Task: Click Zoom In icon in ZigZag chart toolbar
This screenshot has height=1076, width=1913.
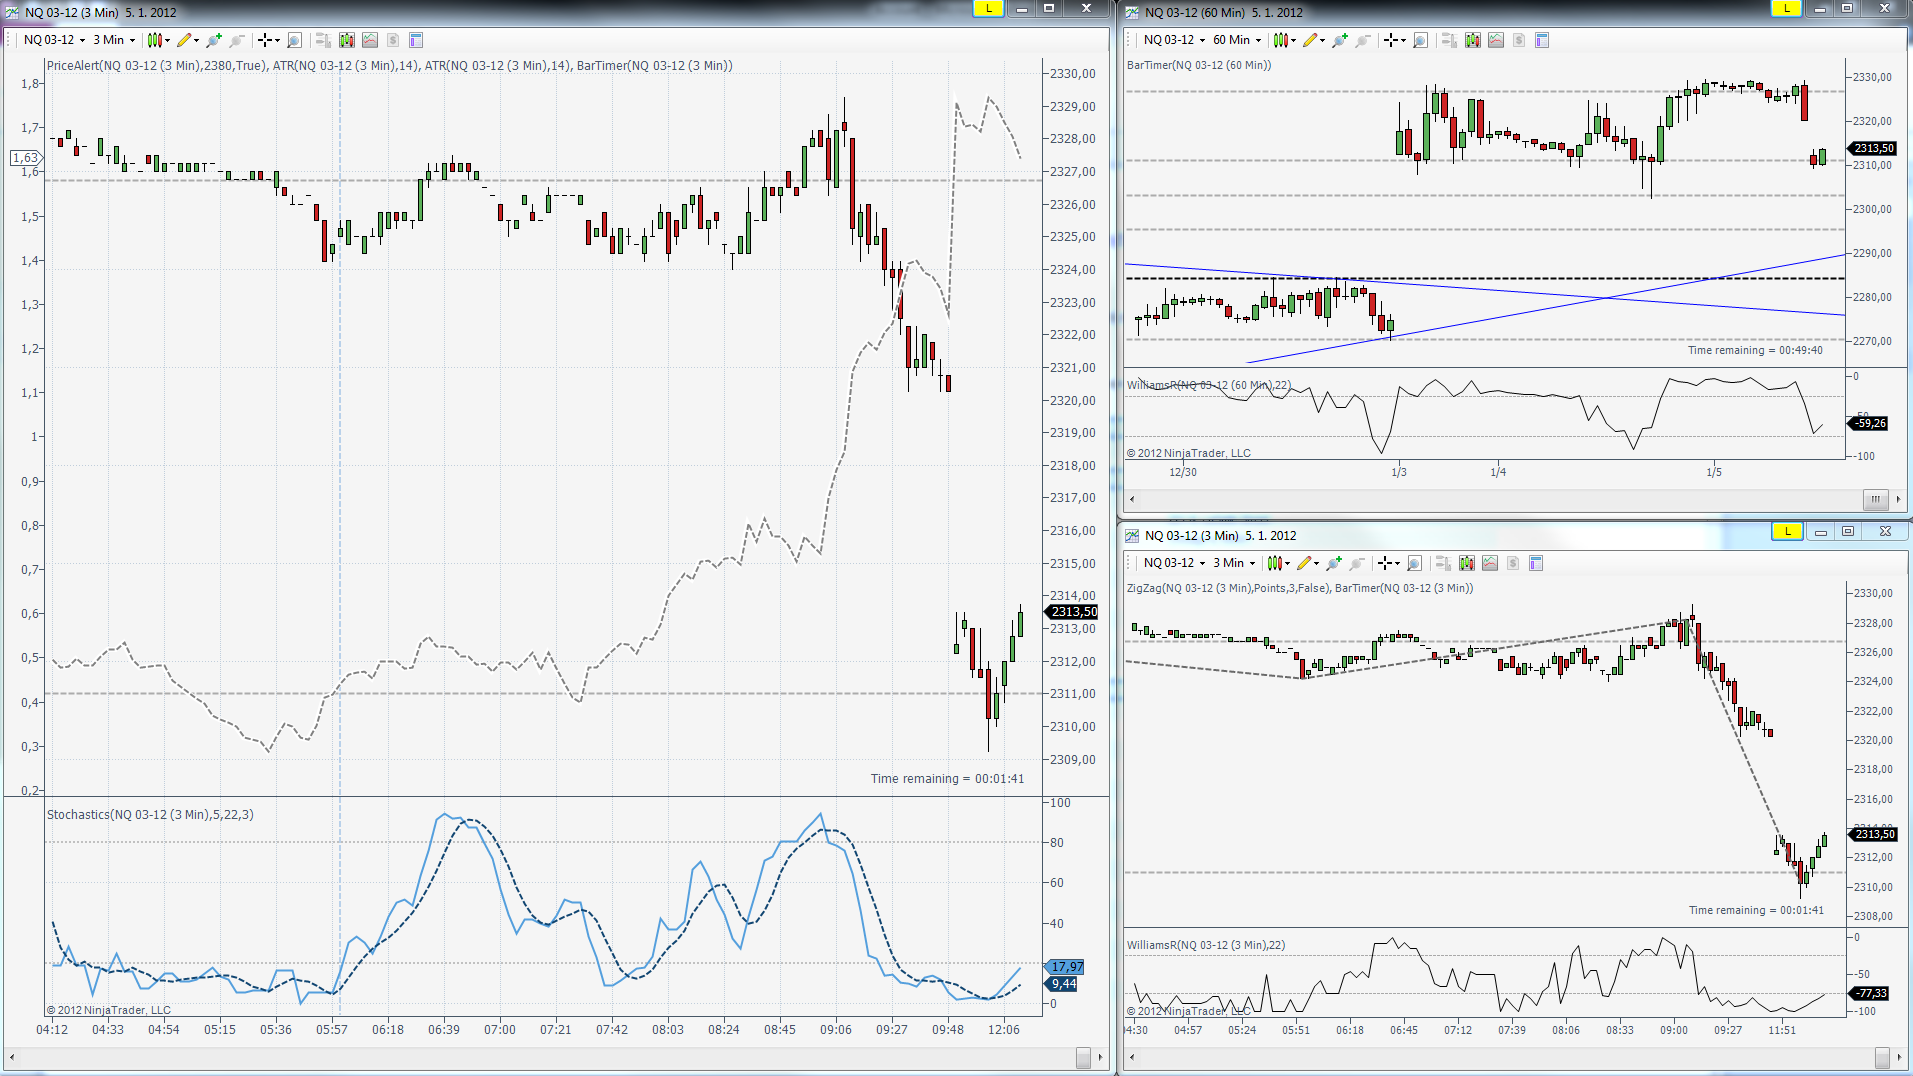Action: [1333, 563]
